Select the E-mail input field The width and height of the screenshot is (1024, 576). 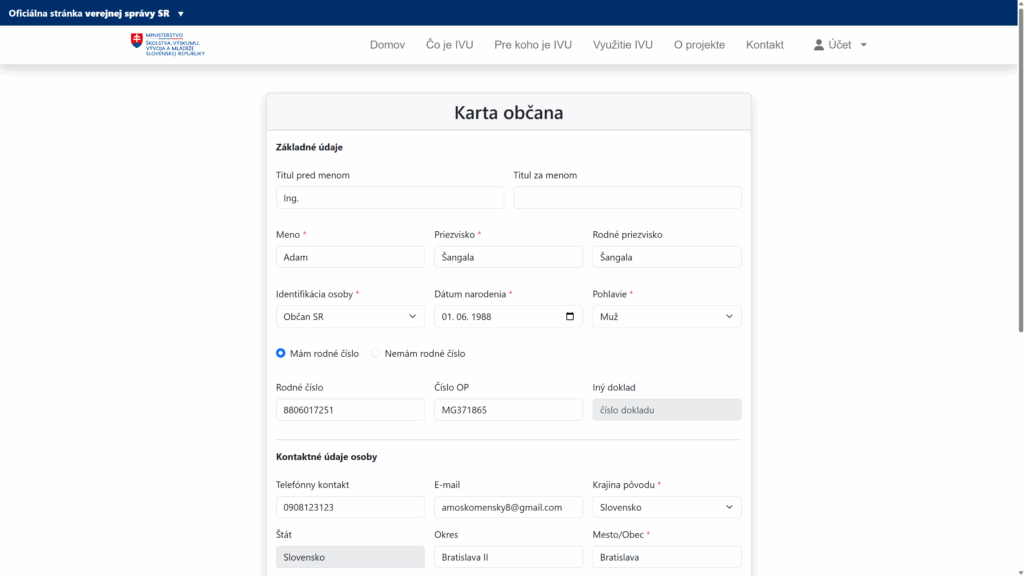[508, 506]
